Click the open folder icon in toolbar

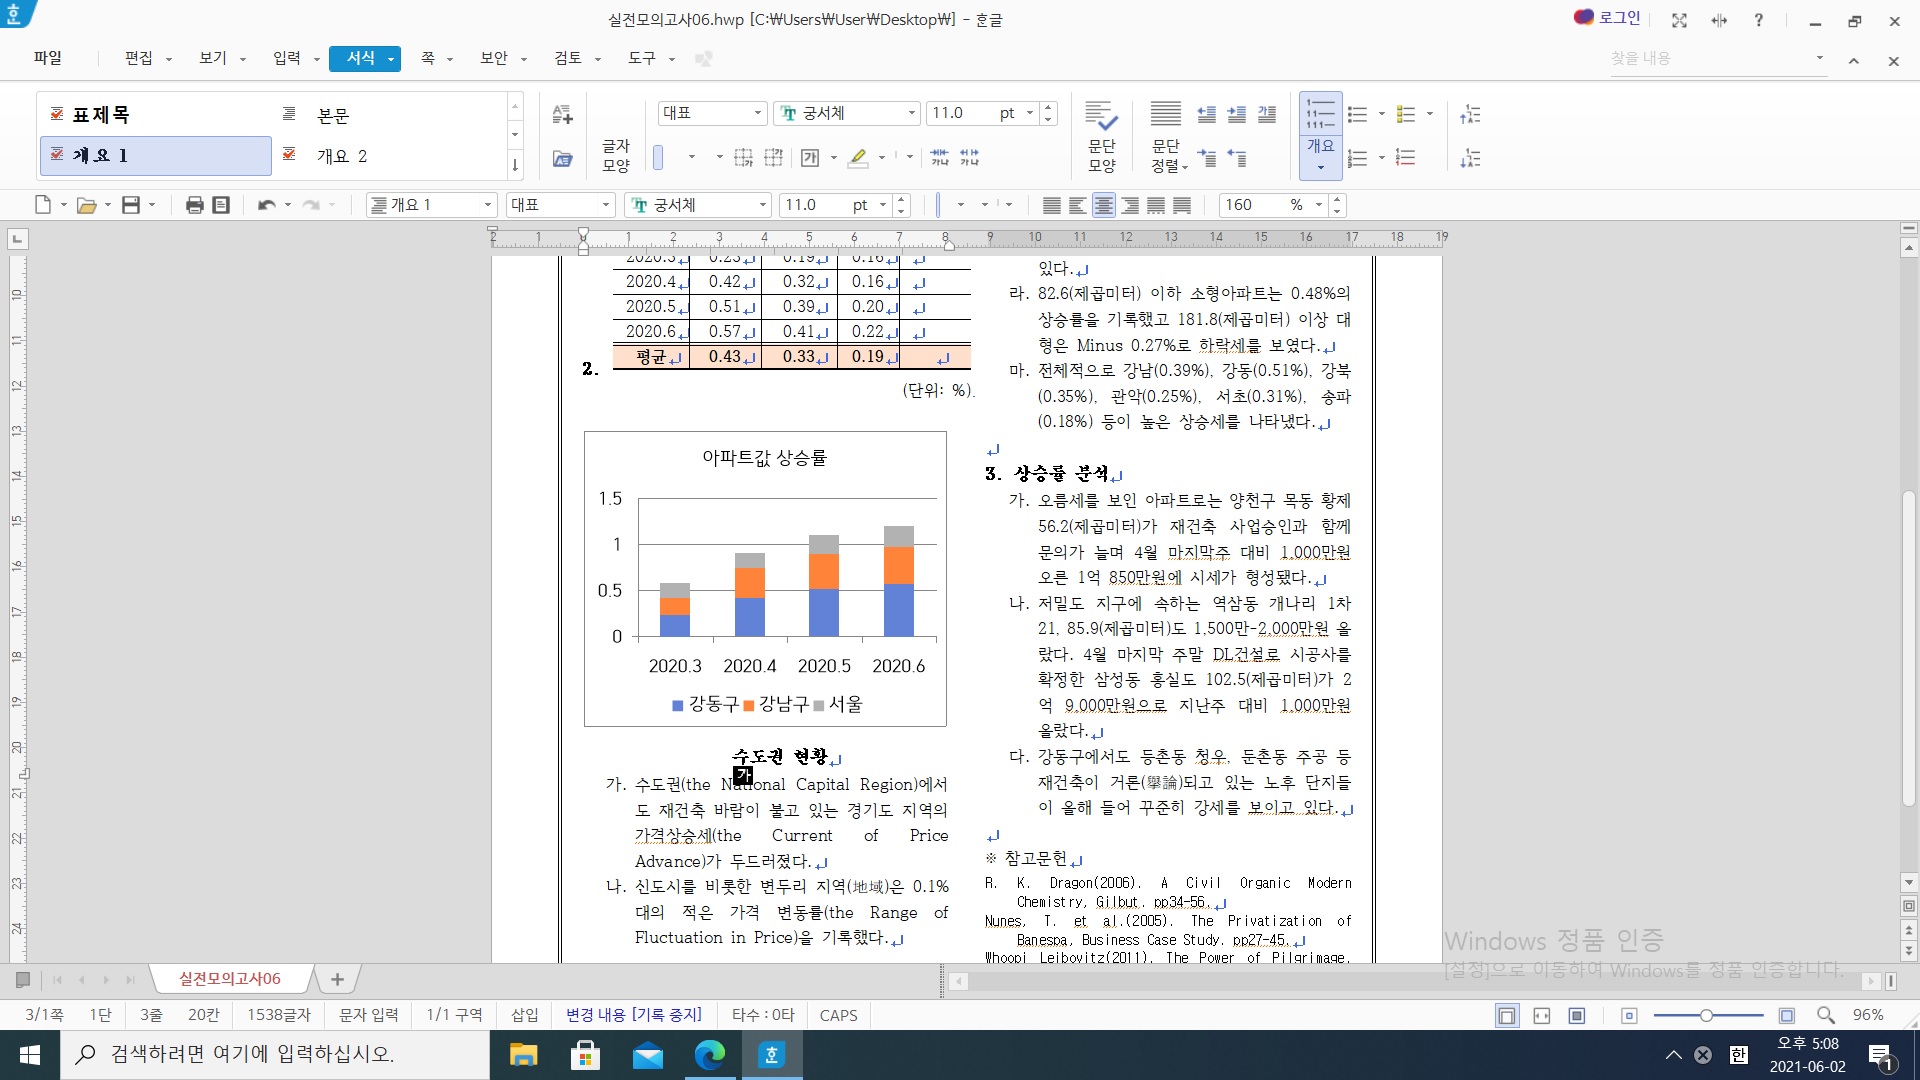coord(86,205)
